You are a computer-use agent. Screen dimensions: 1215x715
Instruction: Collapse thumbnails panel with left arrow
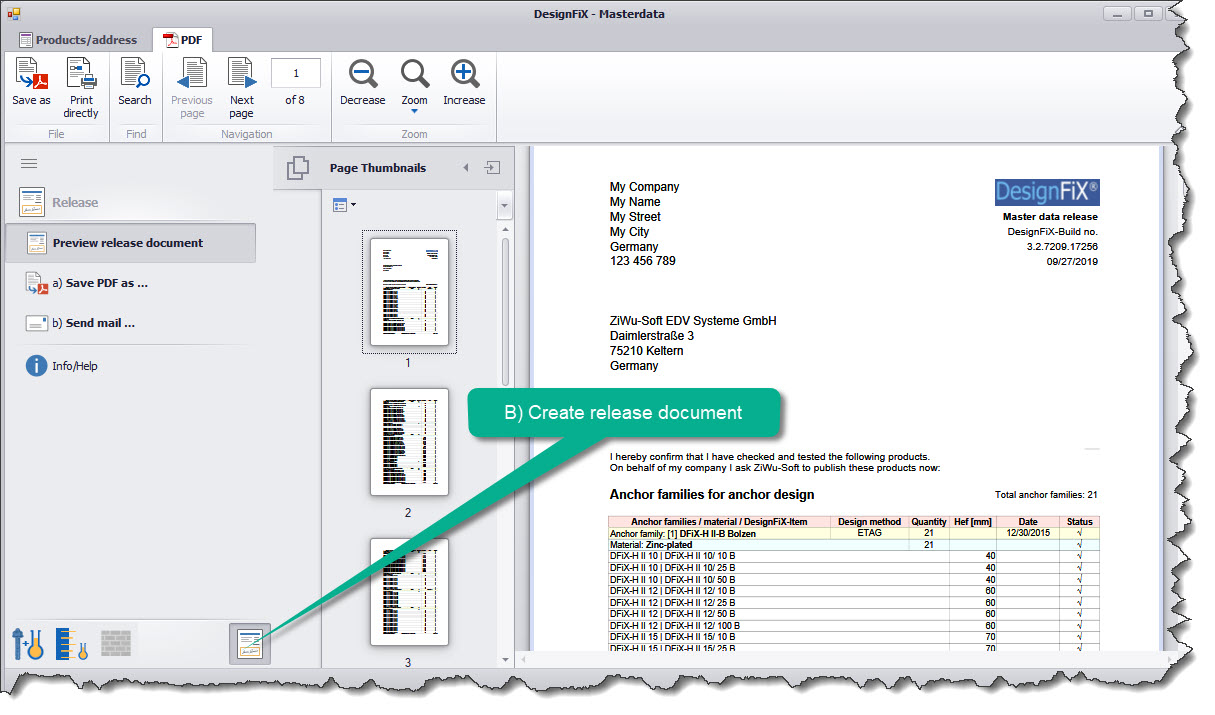click(x=466, y=168)
